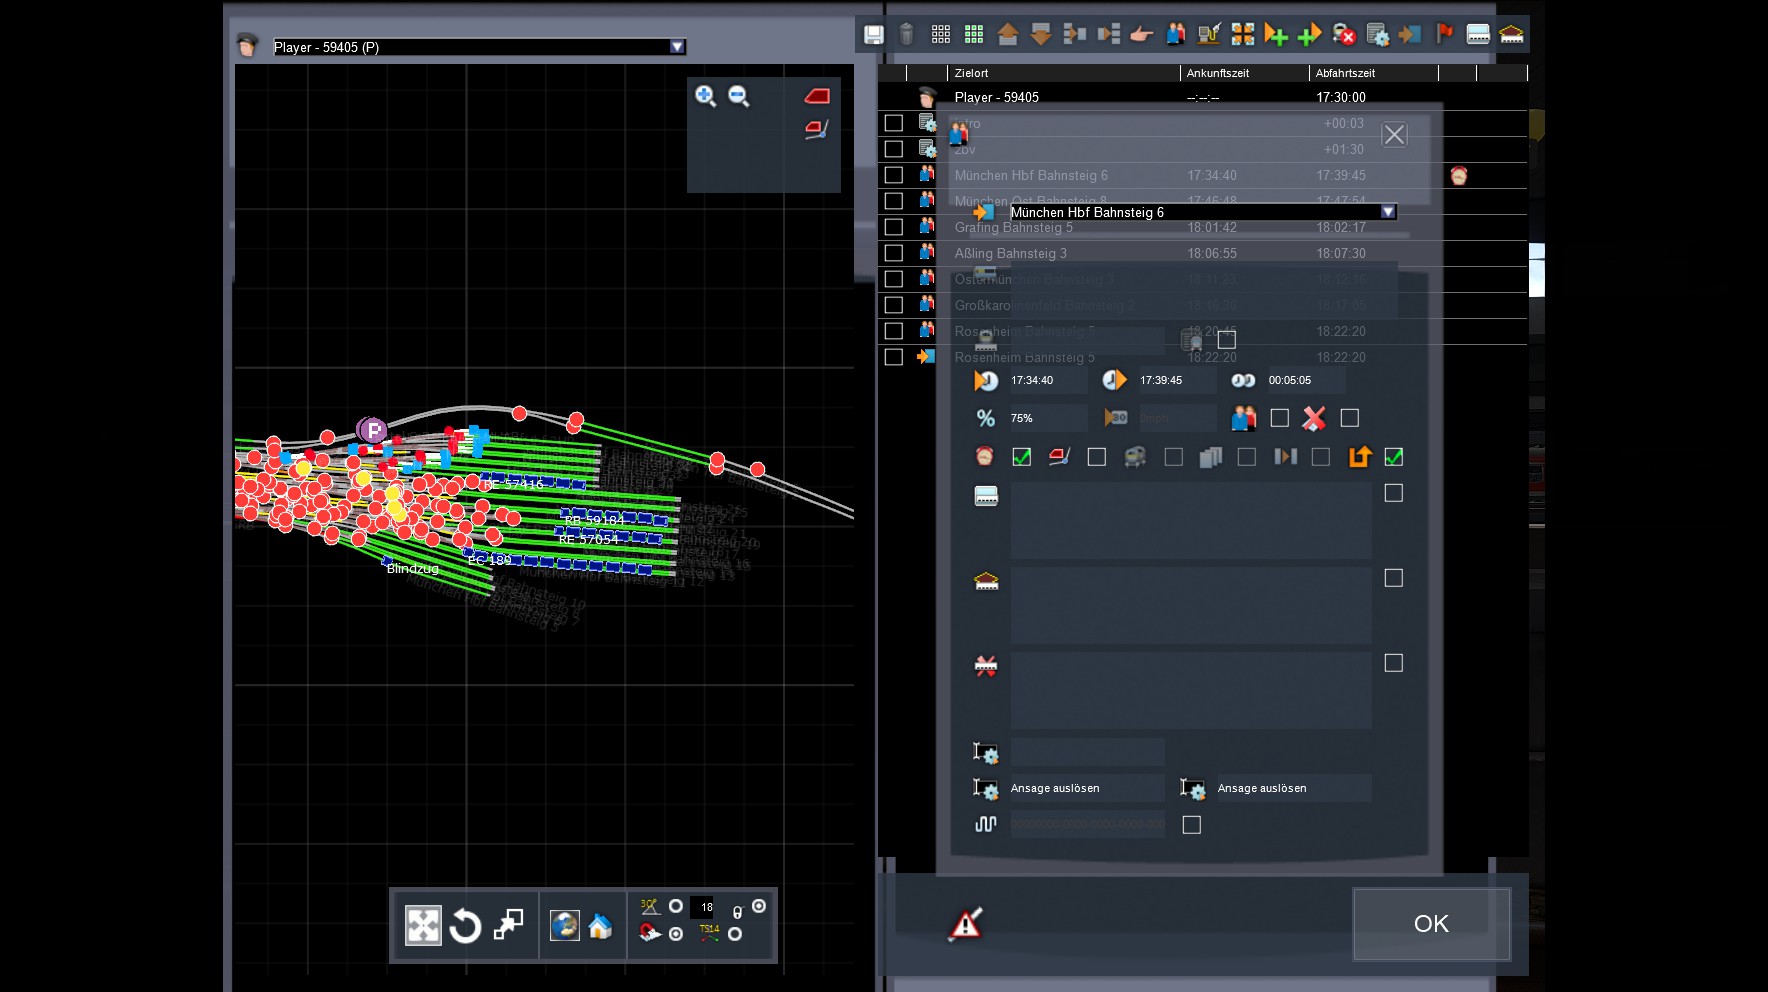
Task: Click the right Ansage auslösen field
Action: click(x=1292, y=788)
